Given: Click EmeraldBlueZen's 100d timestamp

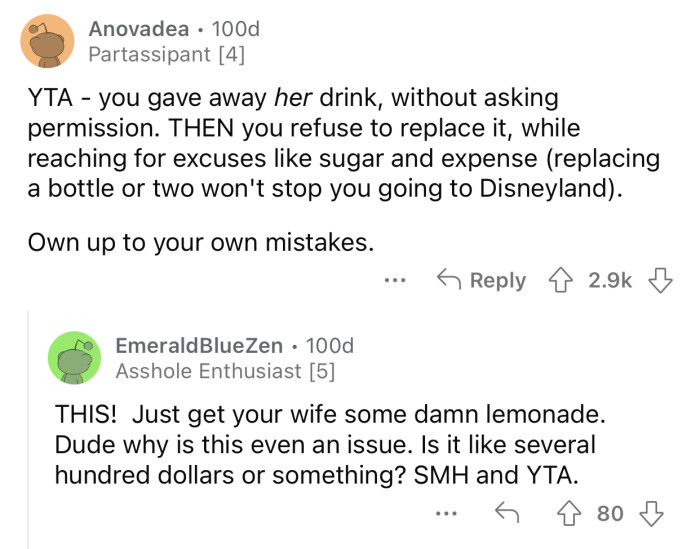Looking at the screenshot, I should [329, 346].
